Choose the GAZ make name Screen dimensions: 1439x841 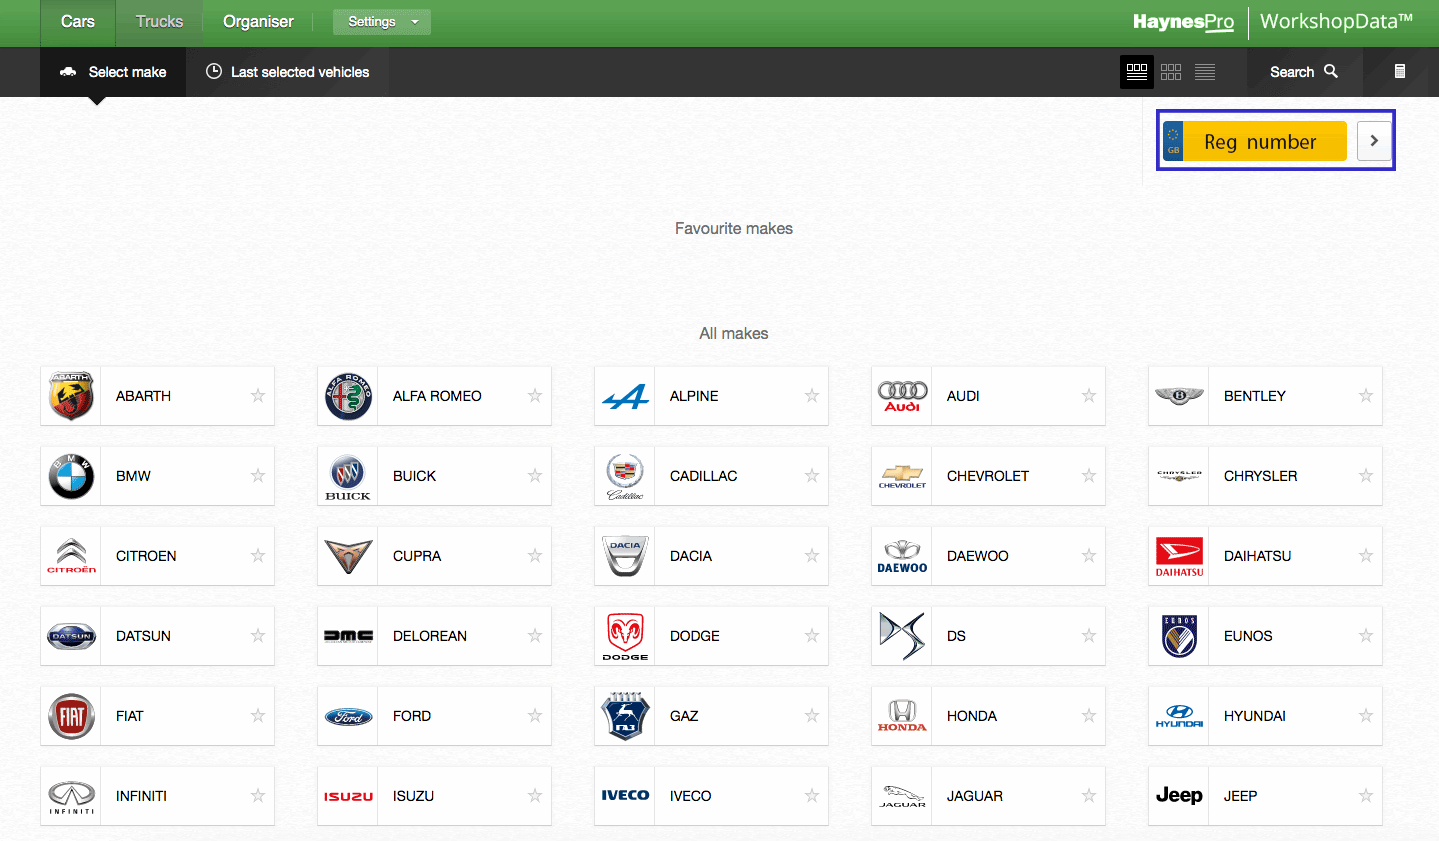tap(684, 716)
